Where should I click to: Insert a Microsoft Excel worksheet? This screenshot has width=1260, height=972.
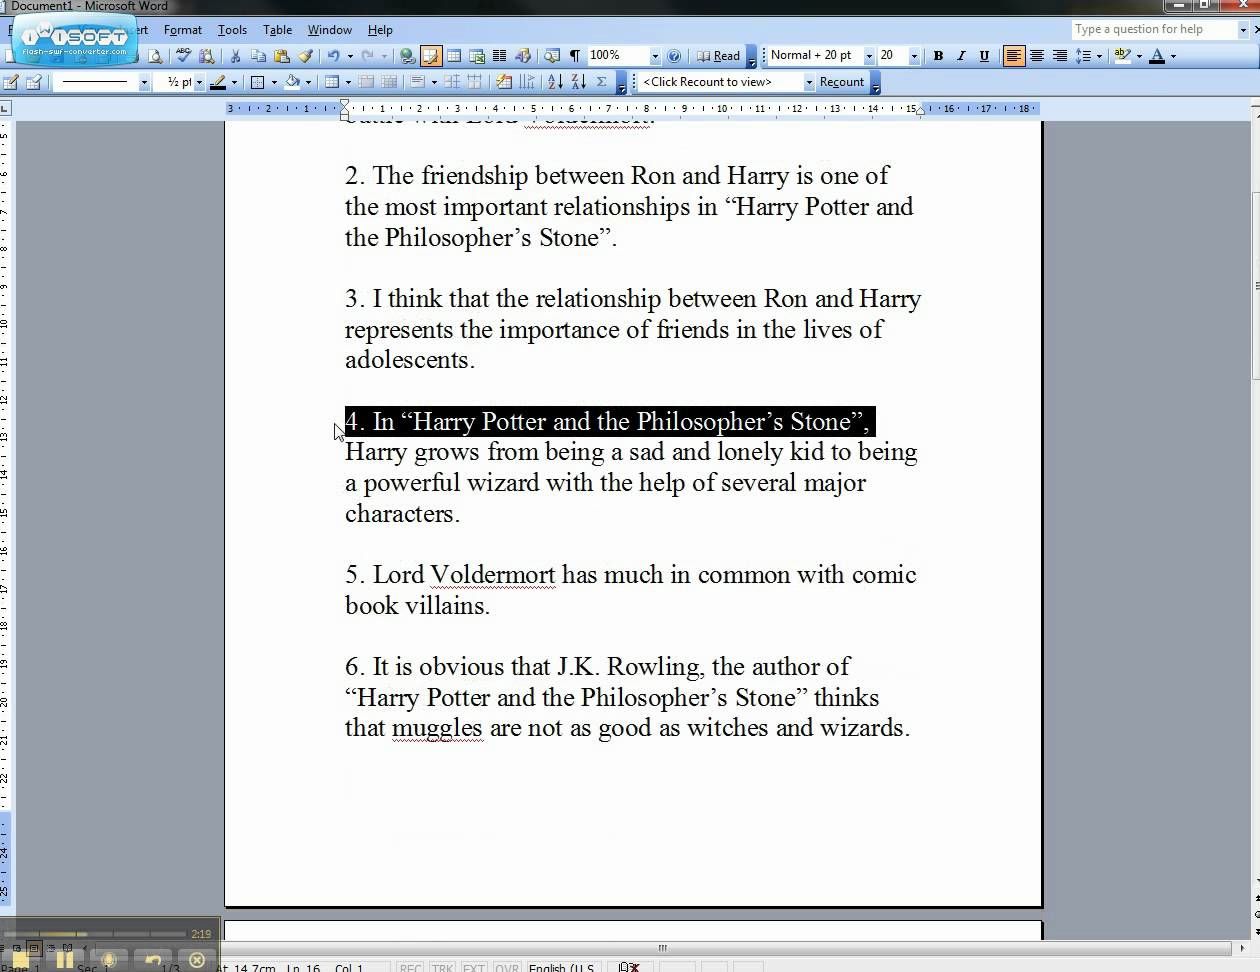[x=477, y=56]
